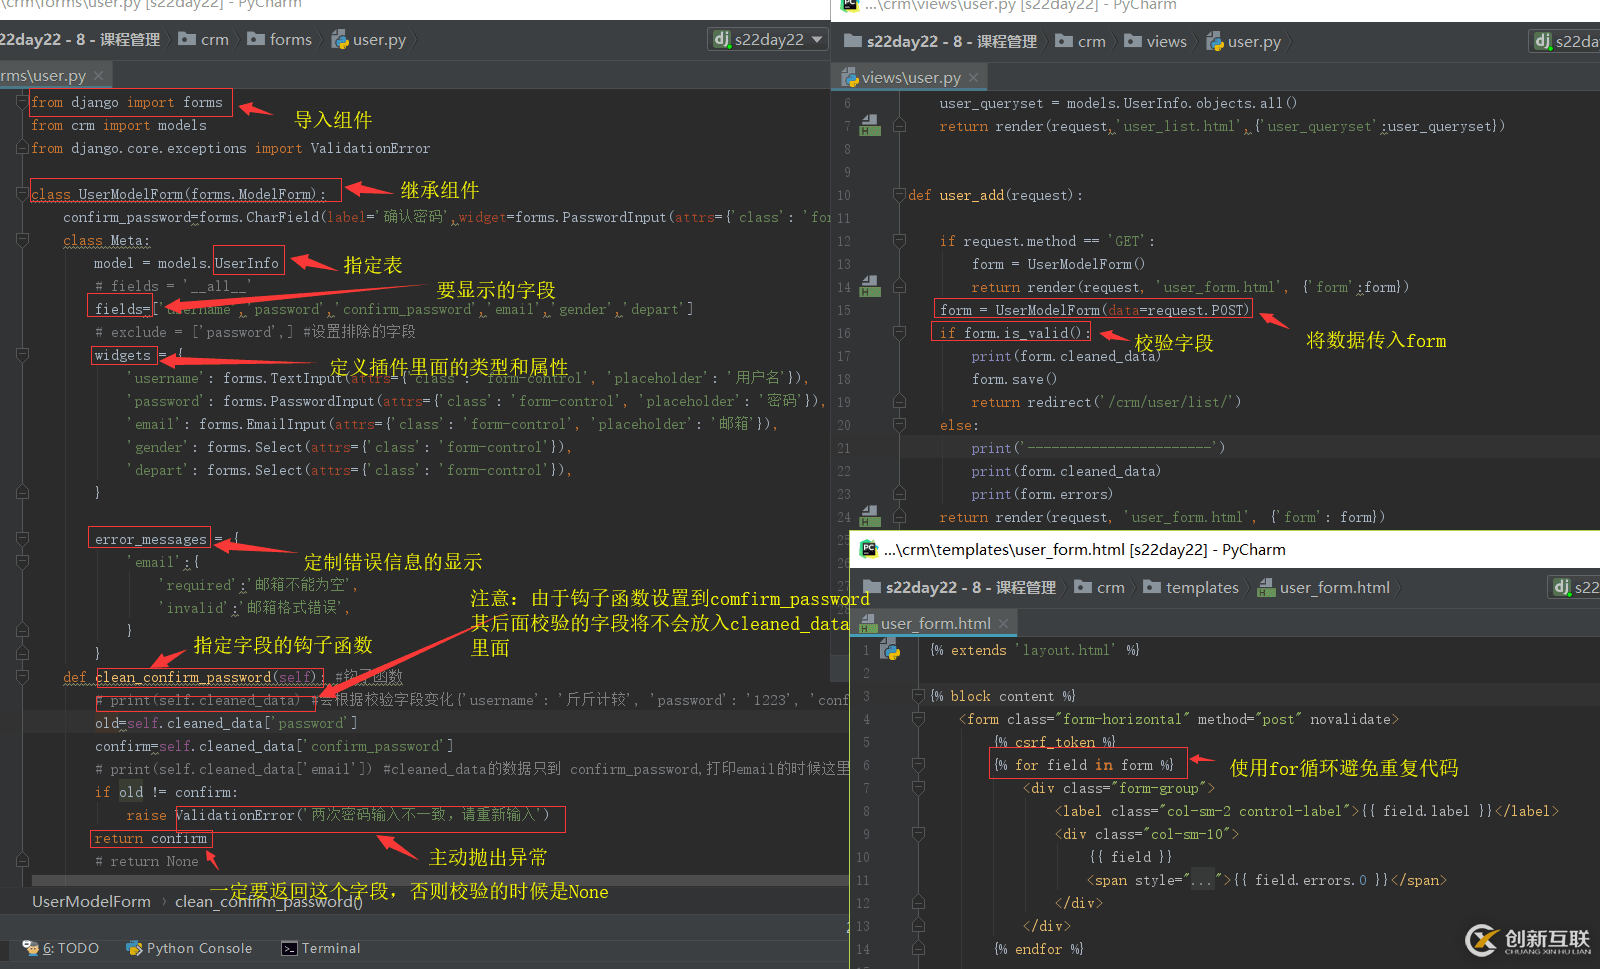This screenshot has height=969, width=1600.
Task: Open the Django run configuration dropdown s22day22
Action: click(x=768, y=39)
